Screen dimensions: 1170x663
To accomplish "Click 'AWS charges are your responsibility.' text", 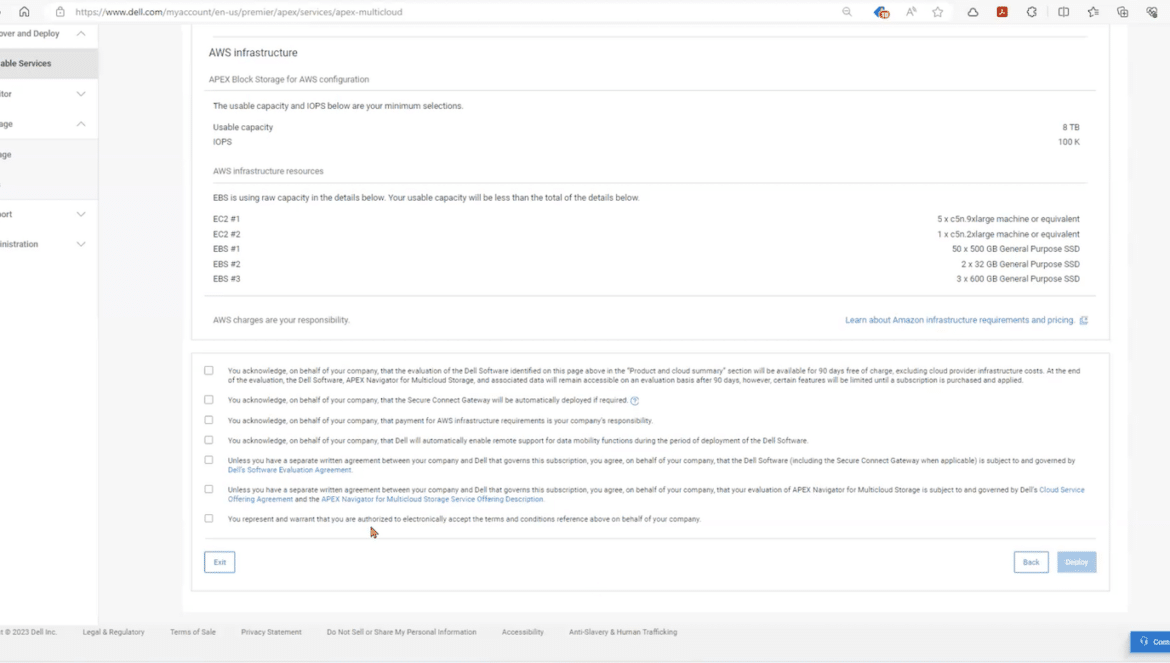I will (x=281, y=320).
